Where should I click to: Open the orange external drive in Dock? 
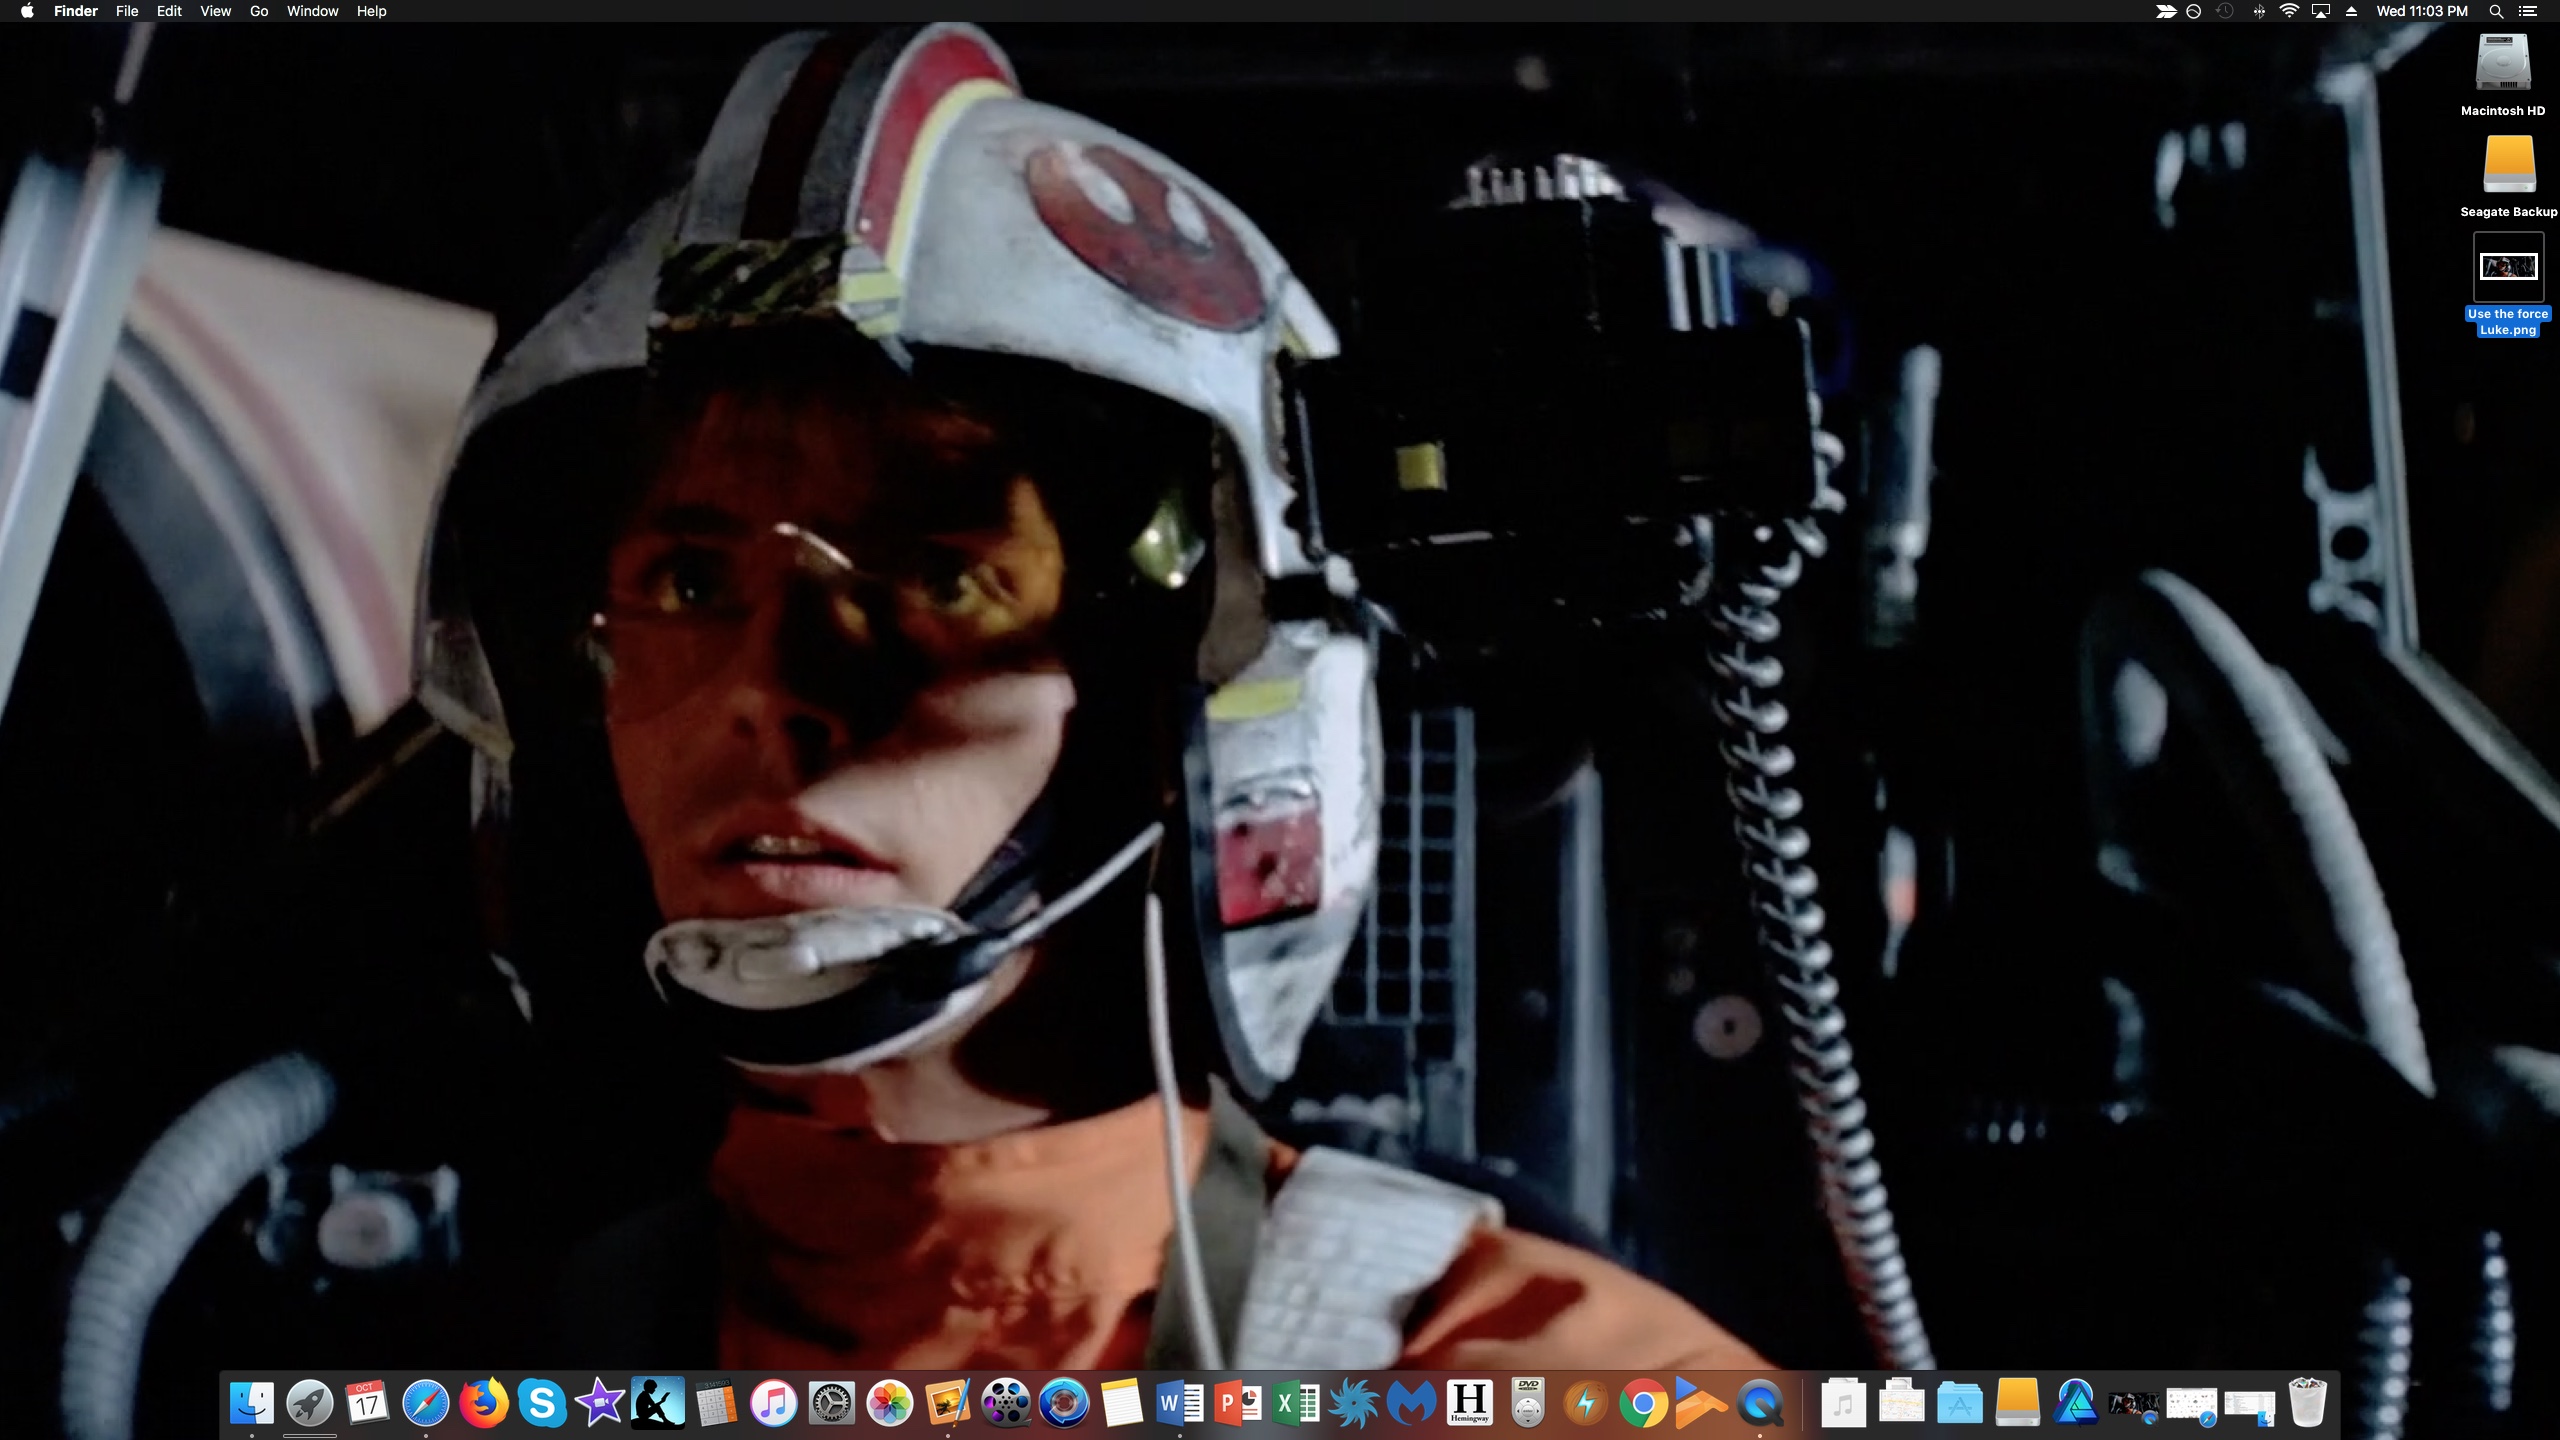2018,1403
